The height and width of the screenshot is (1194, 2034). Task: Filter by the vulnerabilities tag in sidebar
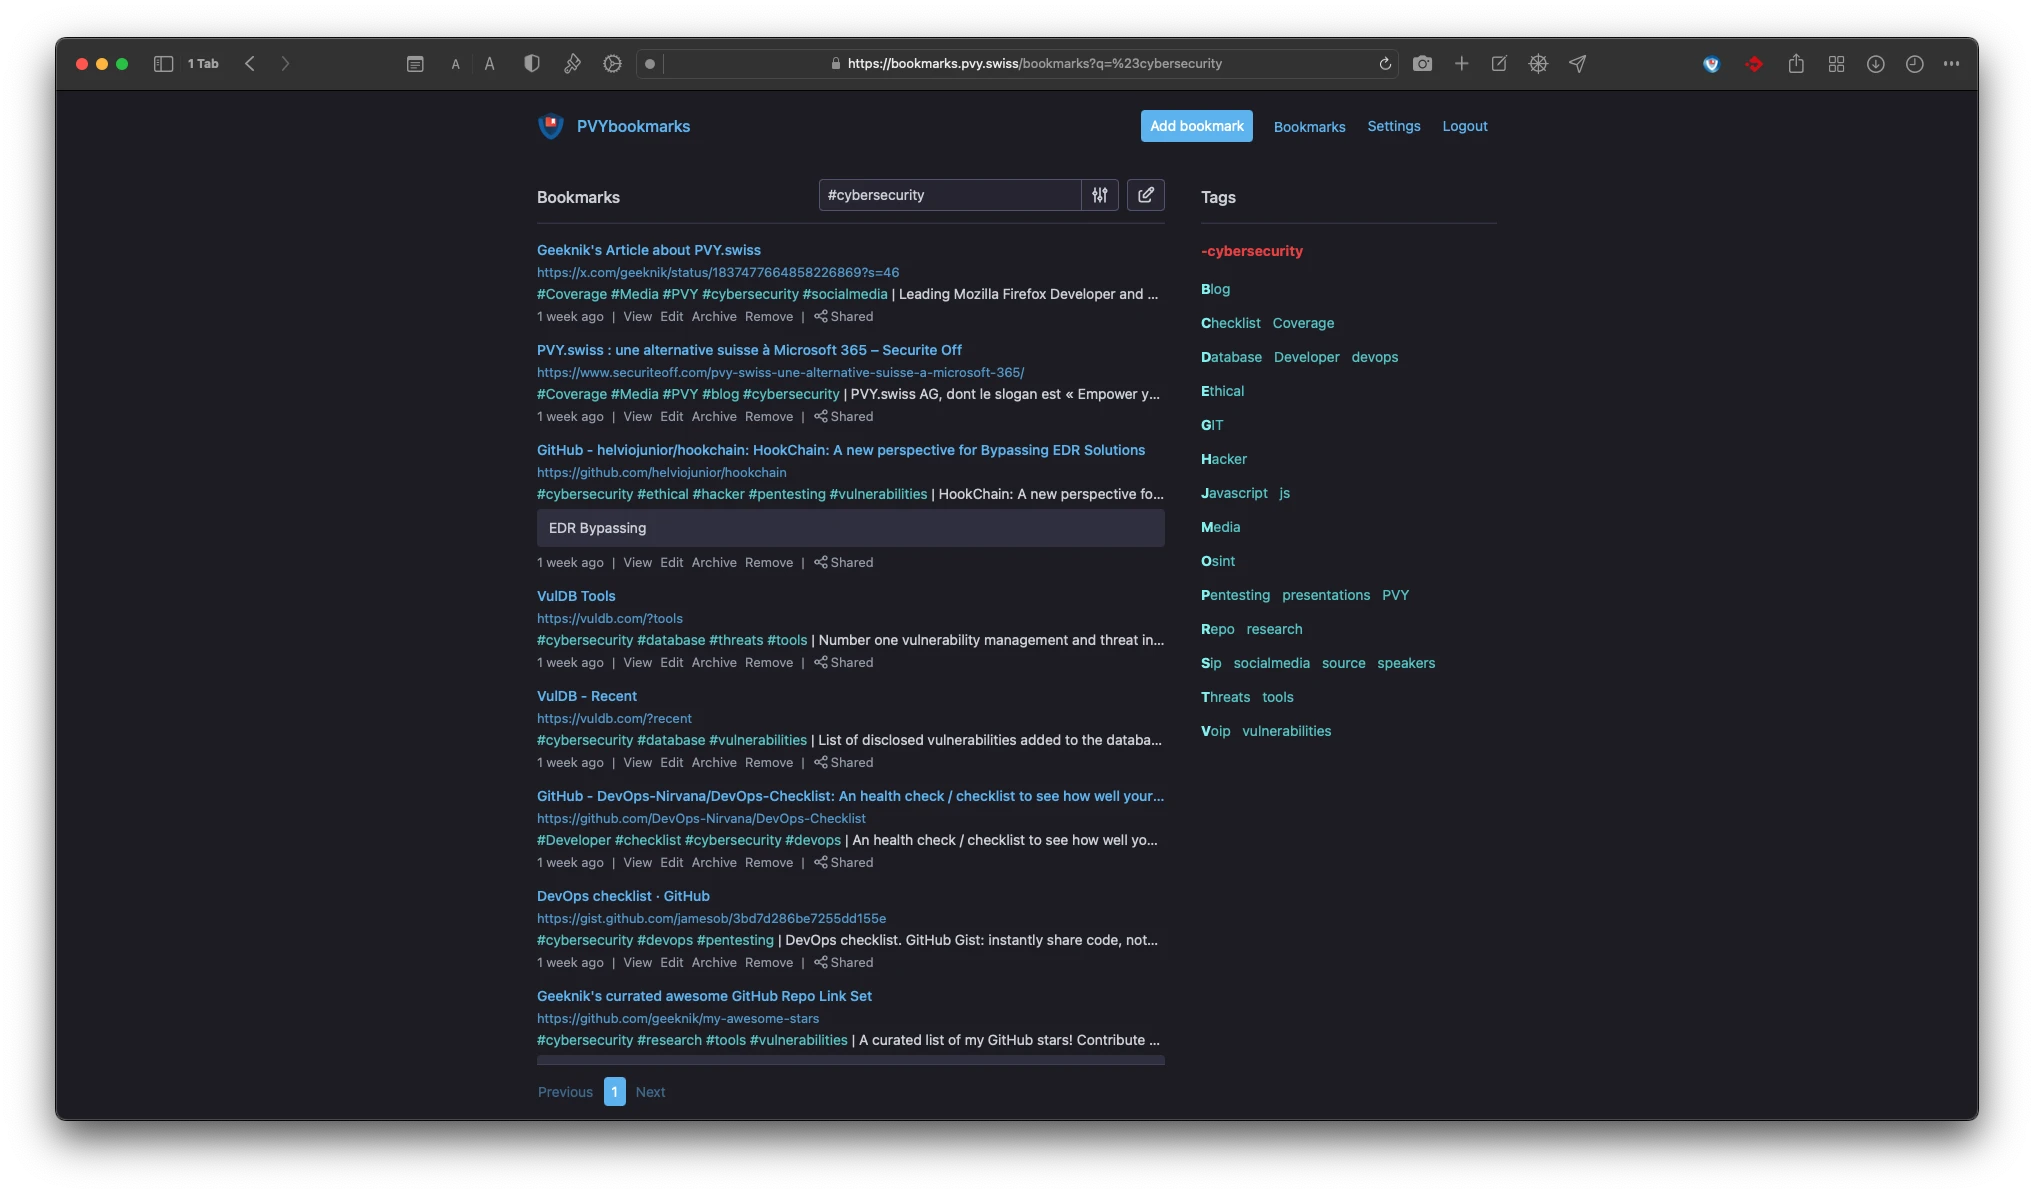click(1286, 731)
